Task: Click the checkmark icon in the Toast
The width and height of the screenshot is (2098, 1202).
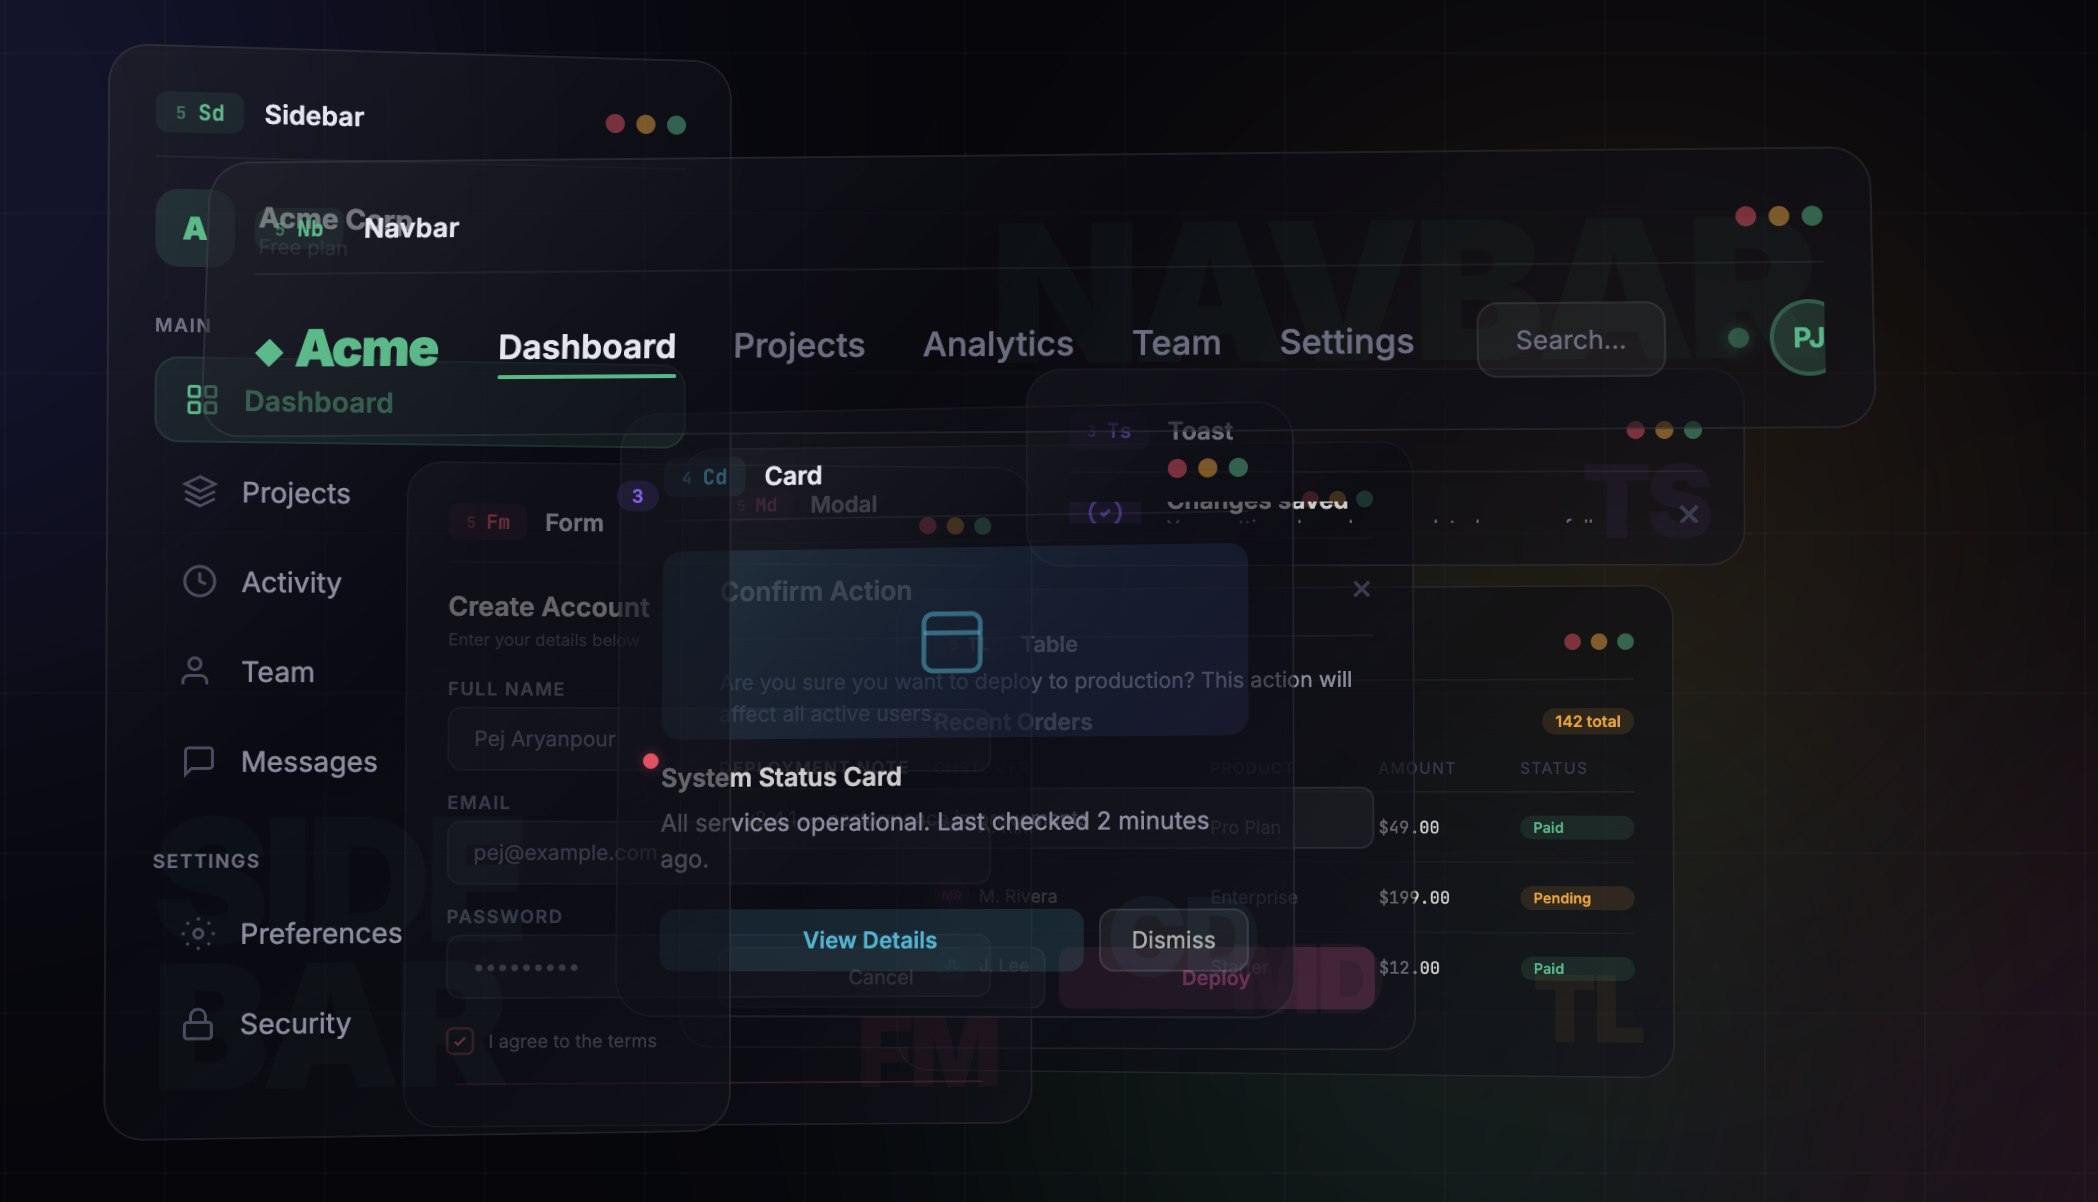Action: tap(1105, 512)
